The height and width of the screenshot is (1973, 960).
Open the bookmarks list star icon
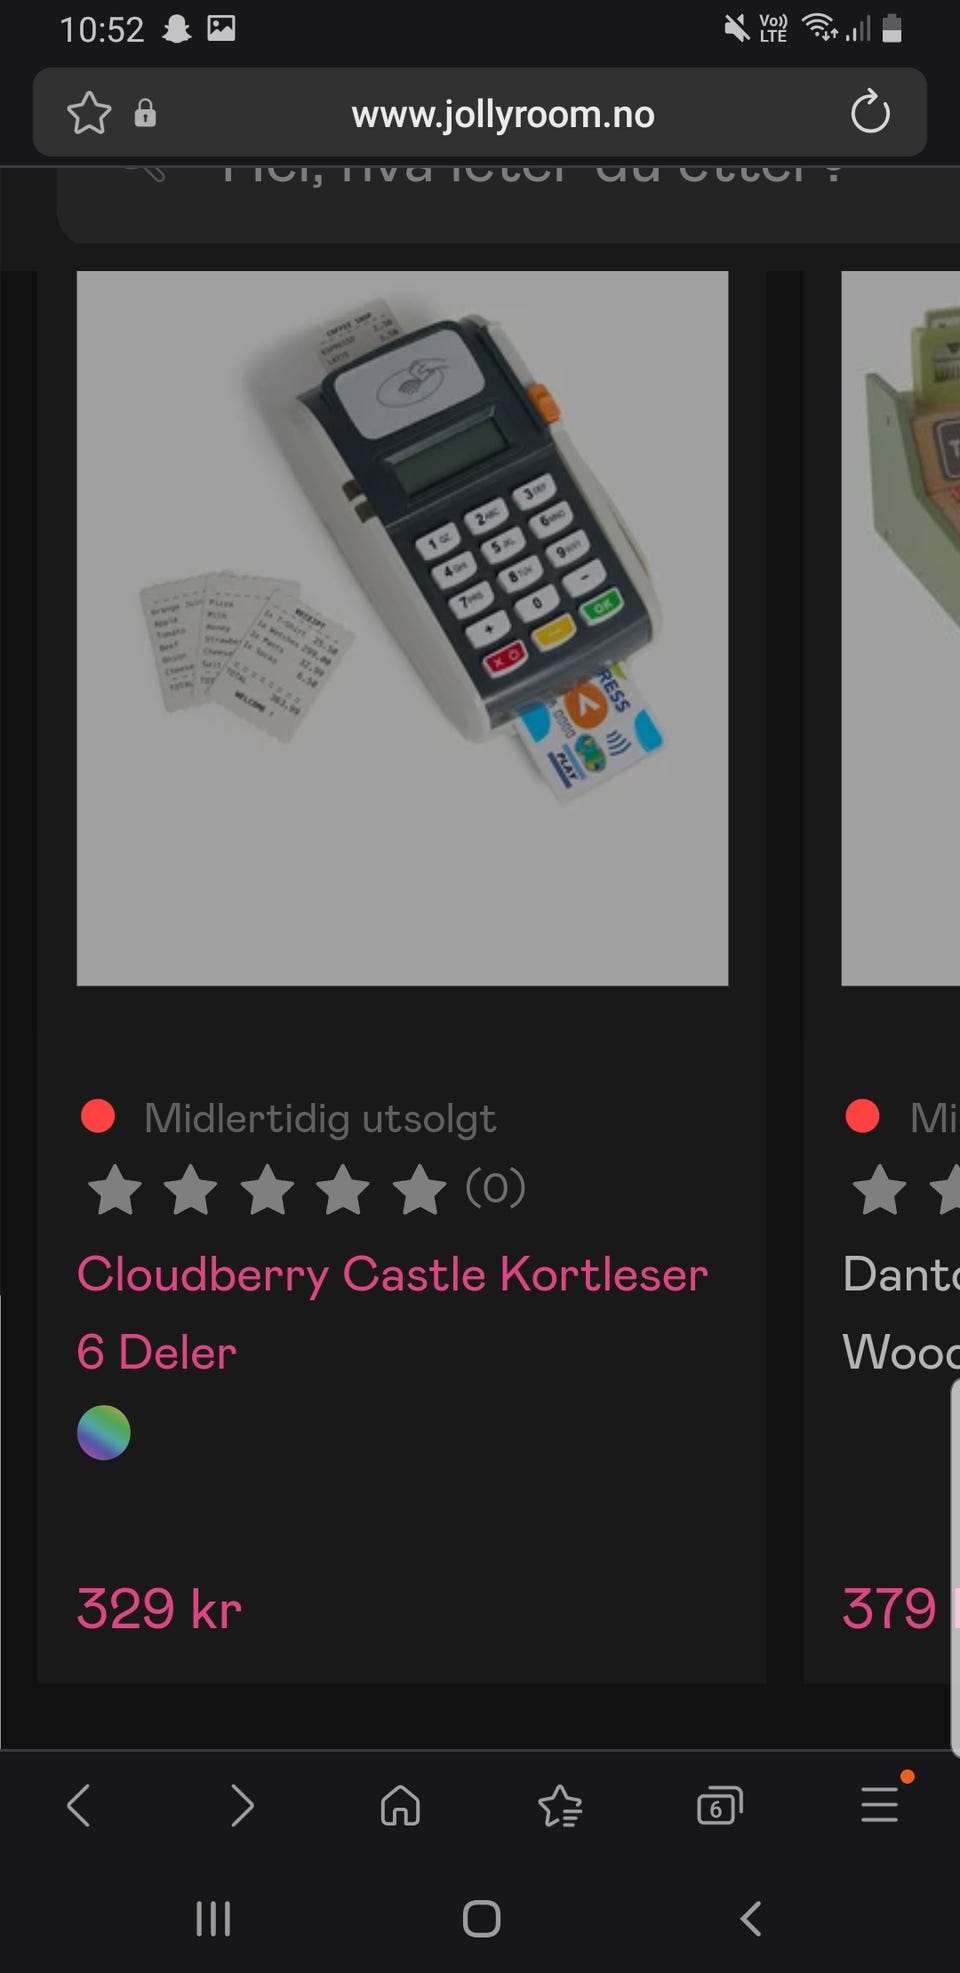click(560, 1806)
